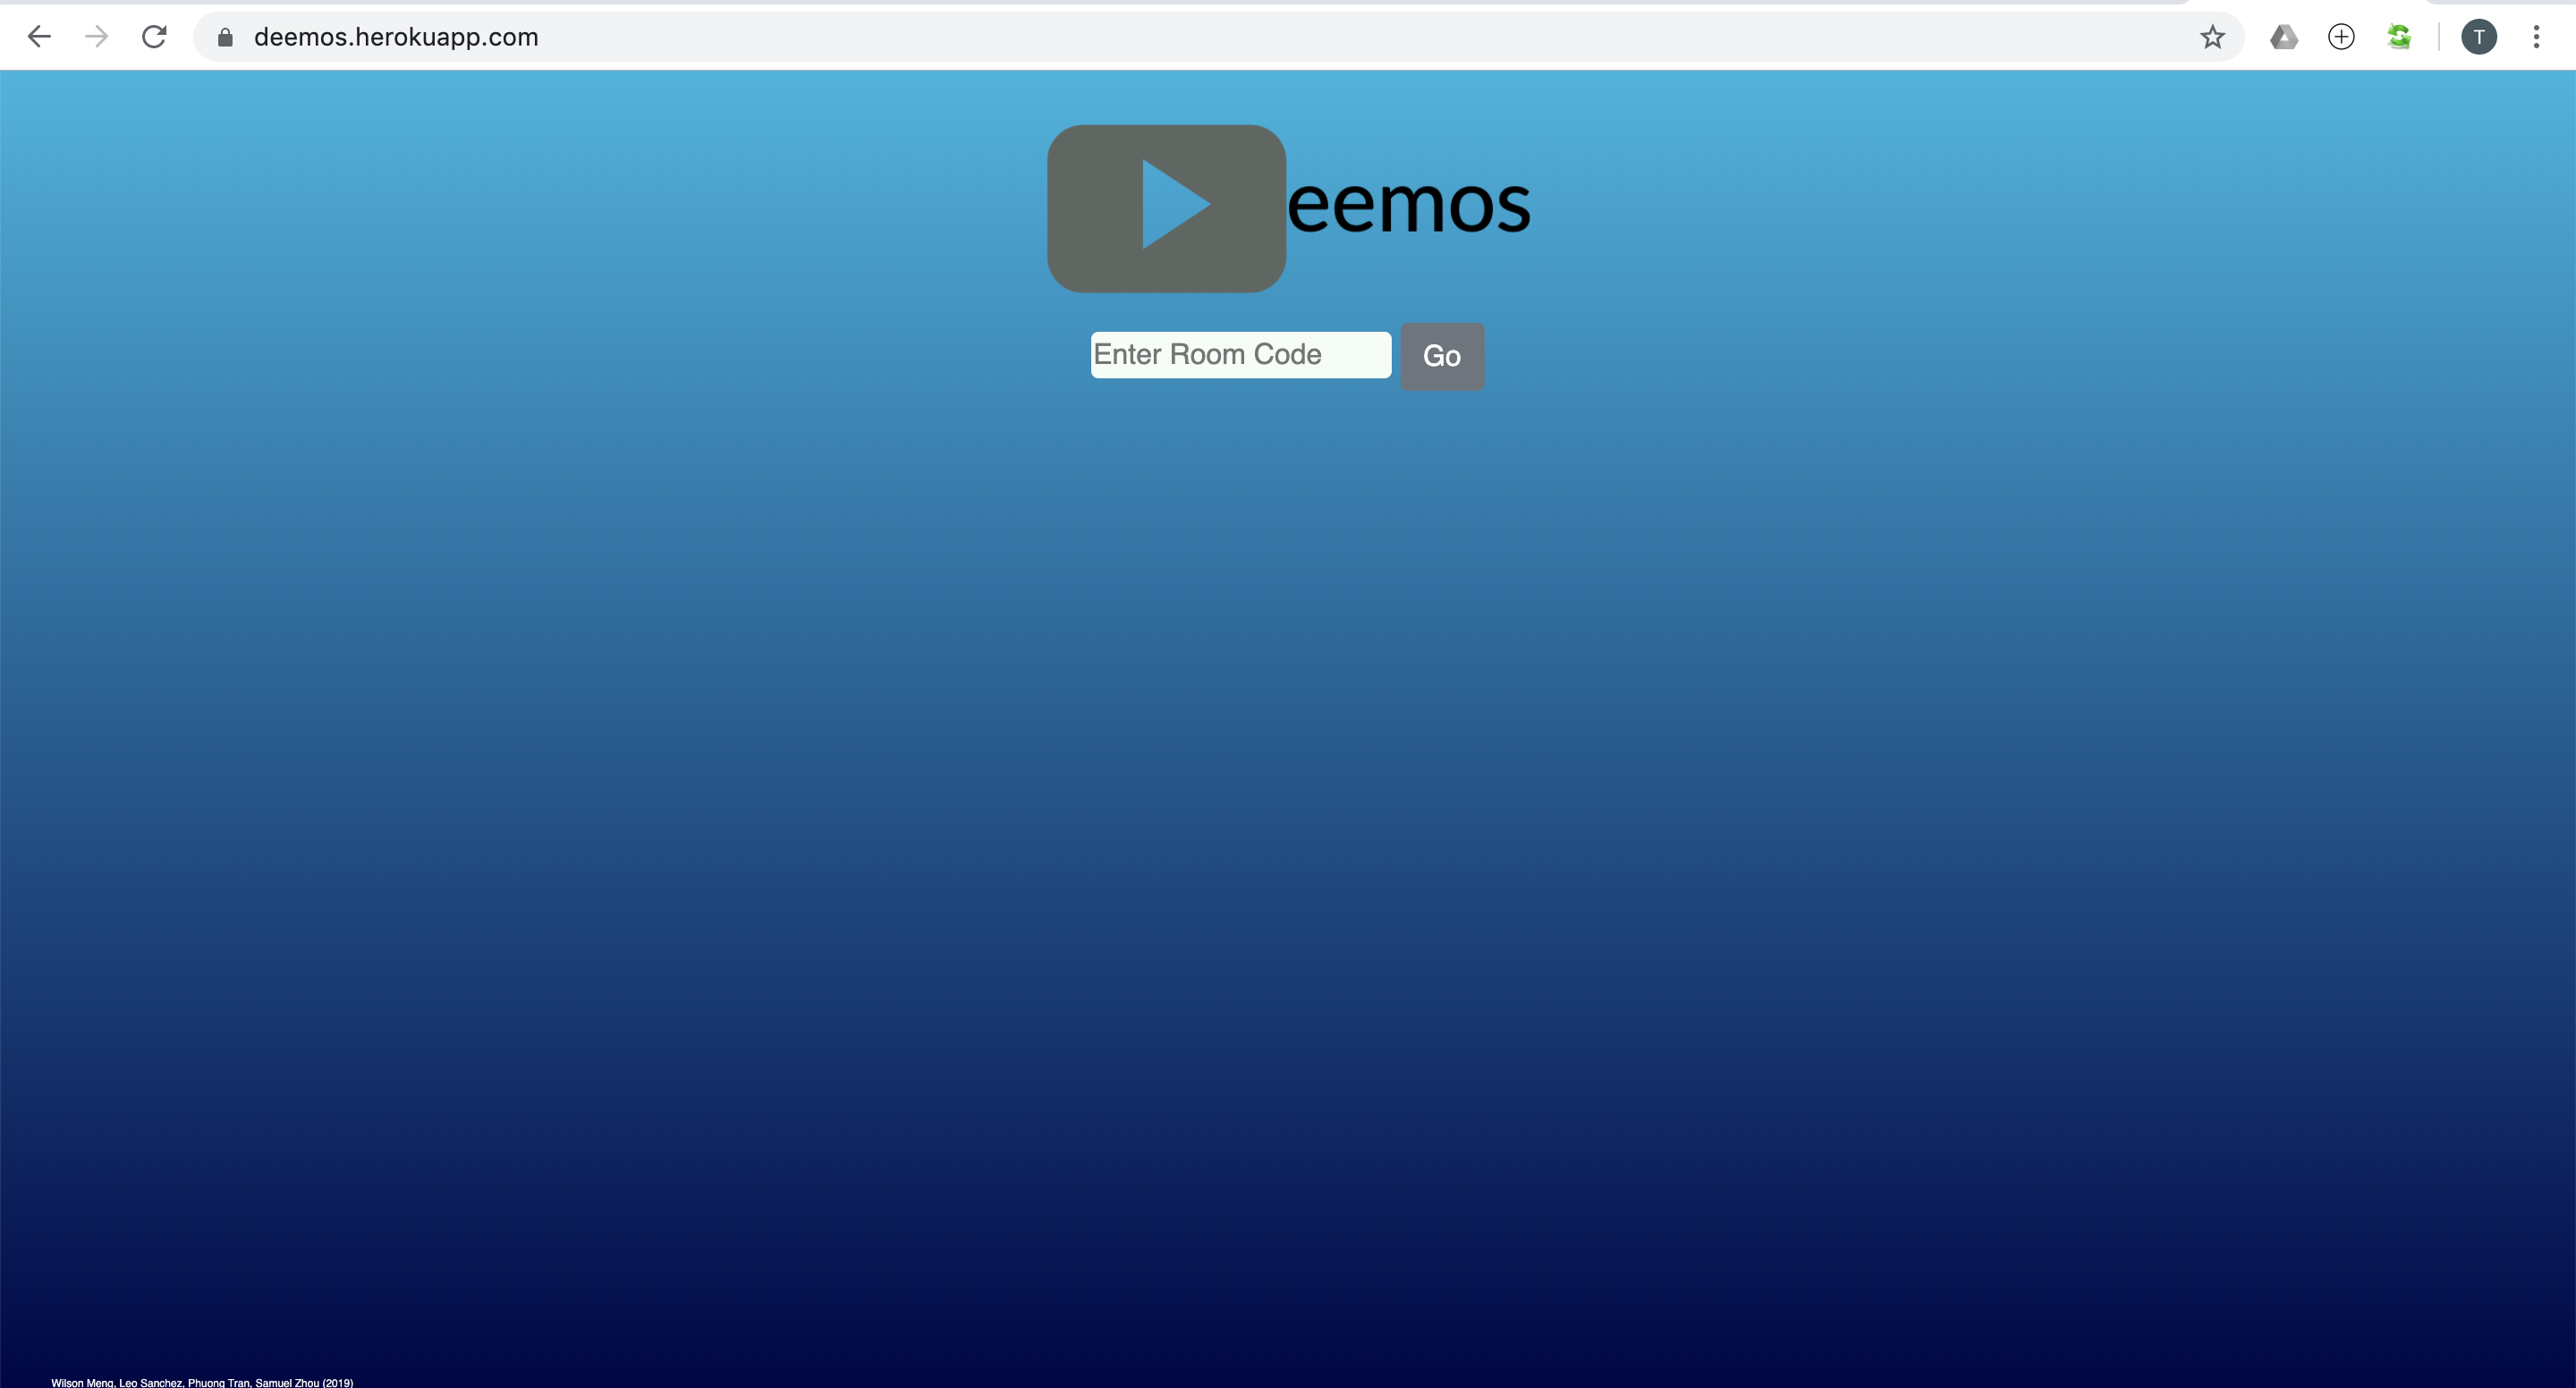Click the circled plus extension icon
The height and width of the screenshot is (1388, 2576).
click(2341, 37)
